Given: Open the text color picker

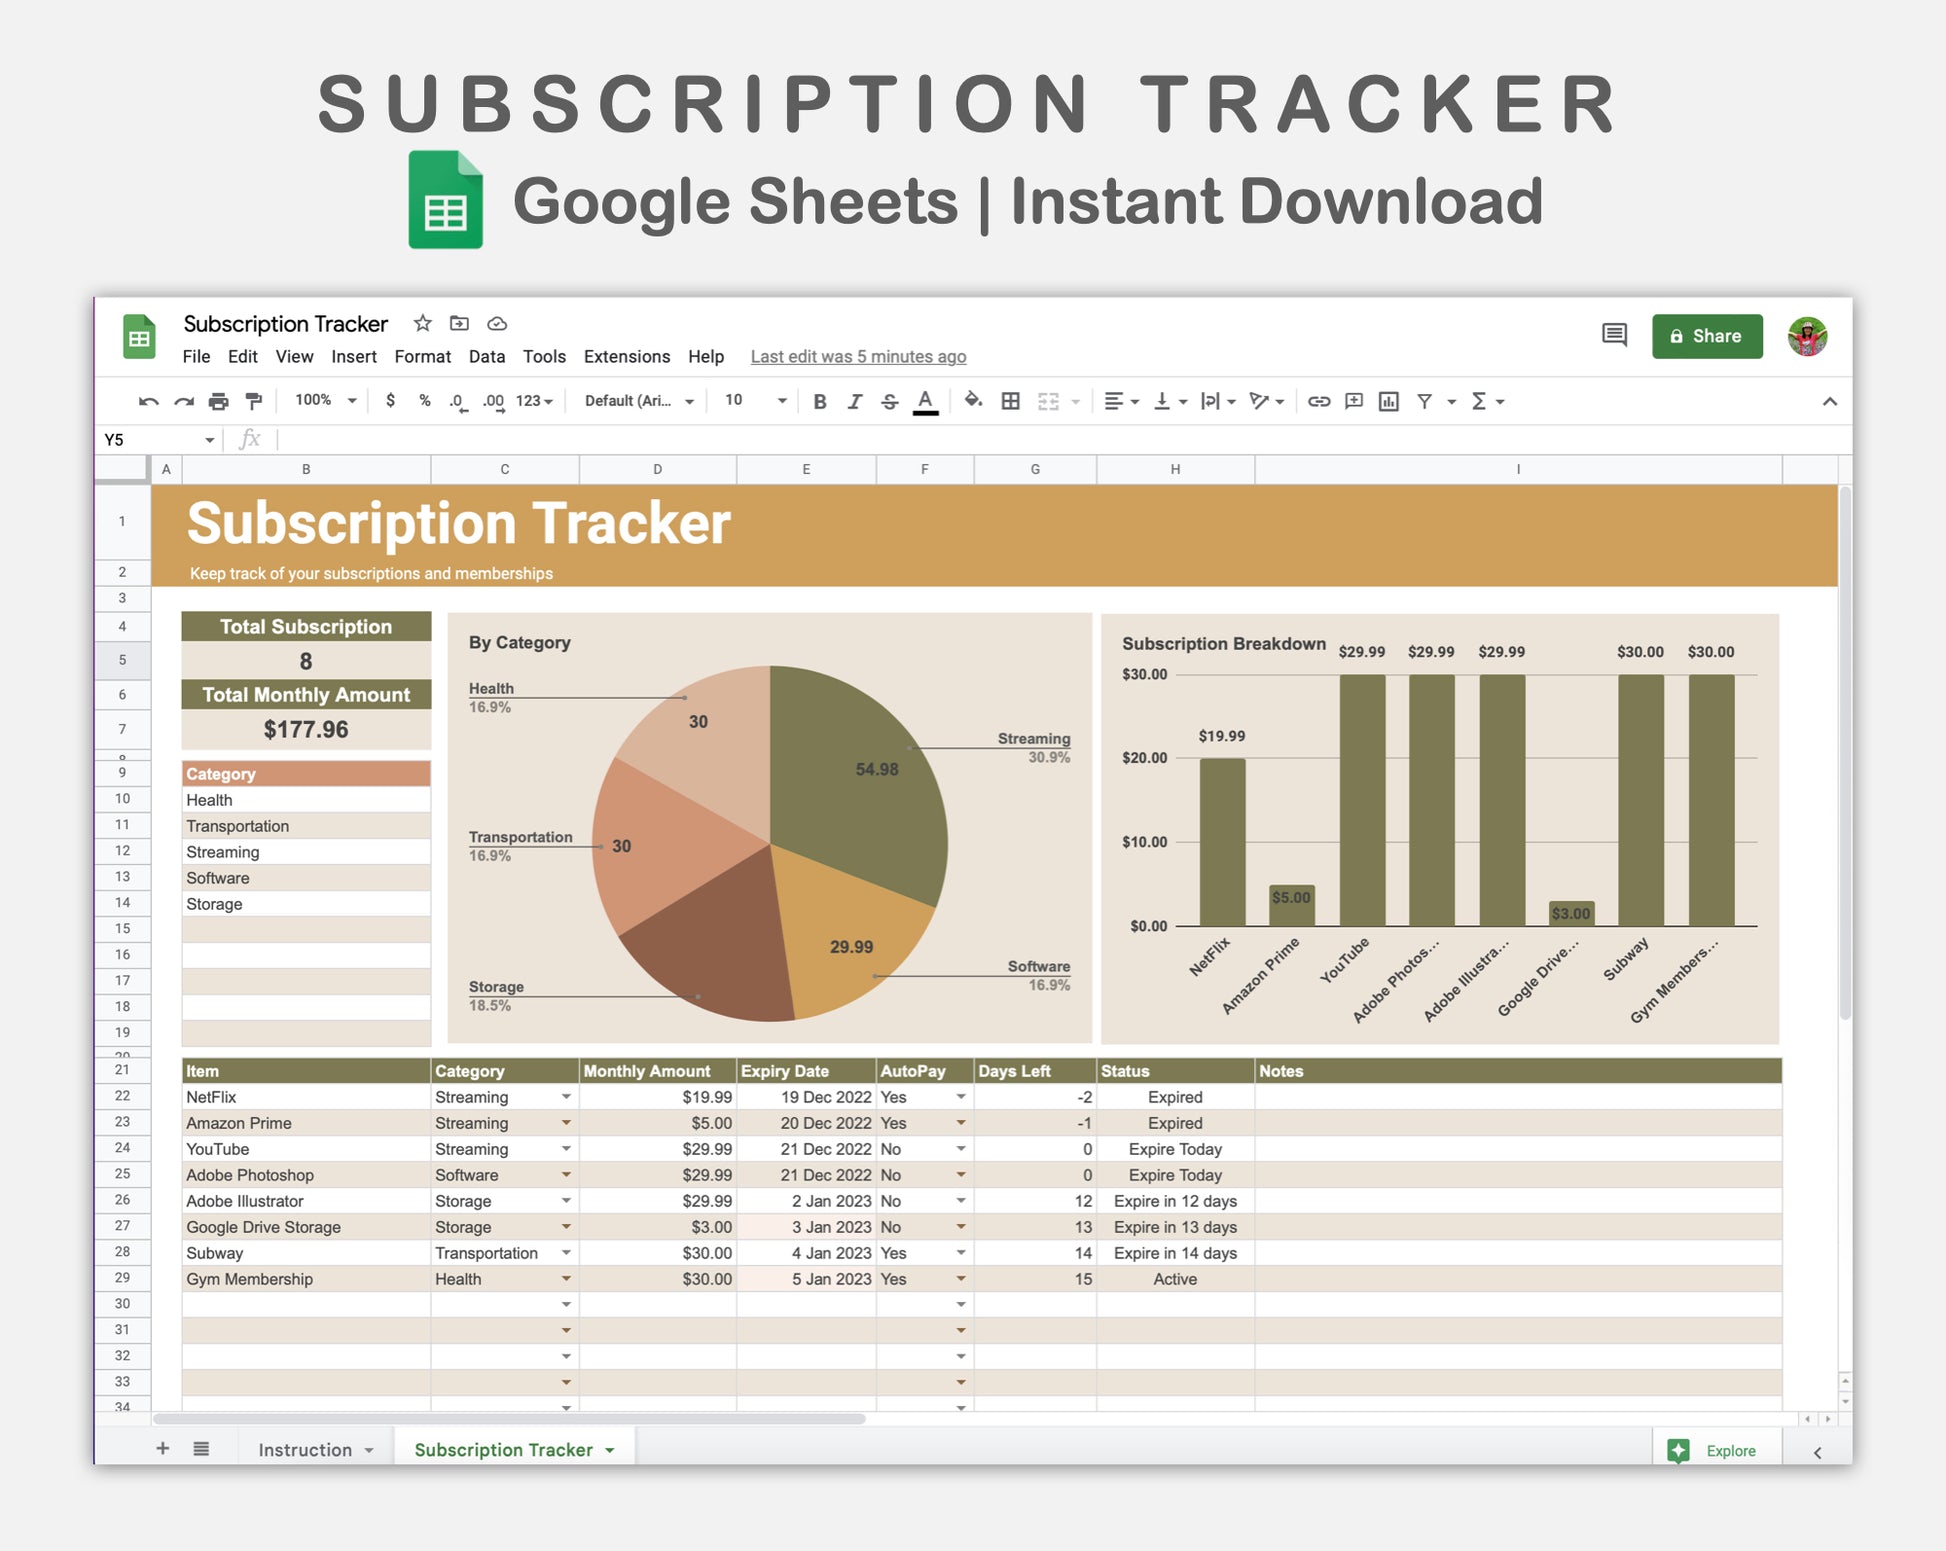Looking at the screenshot, I should point(925,401).
